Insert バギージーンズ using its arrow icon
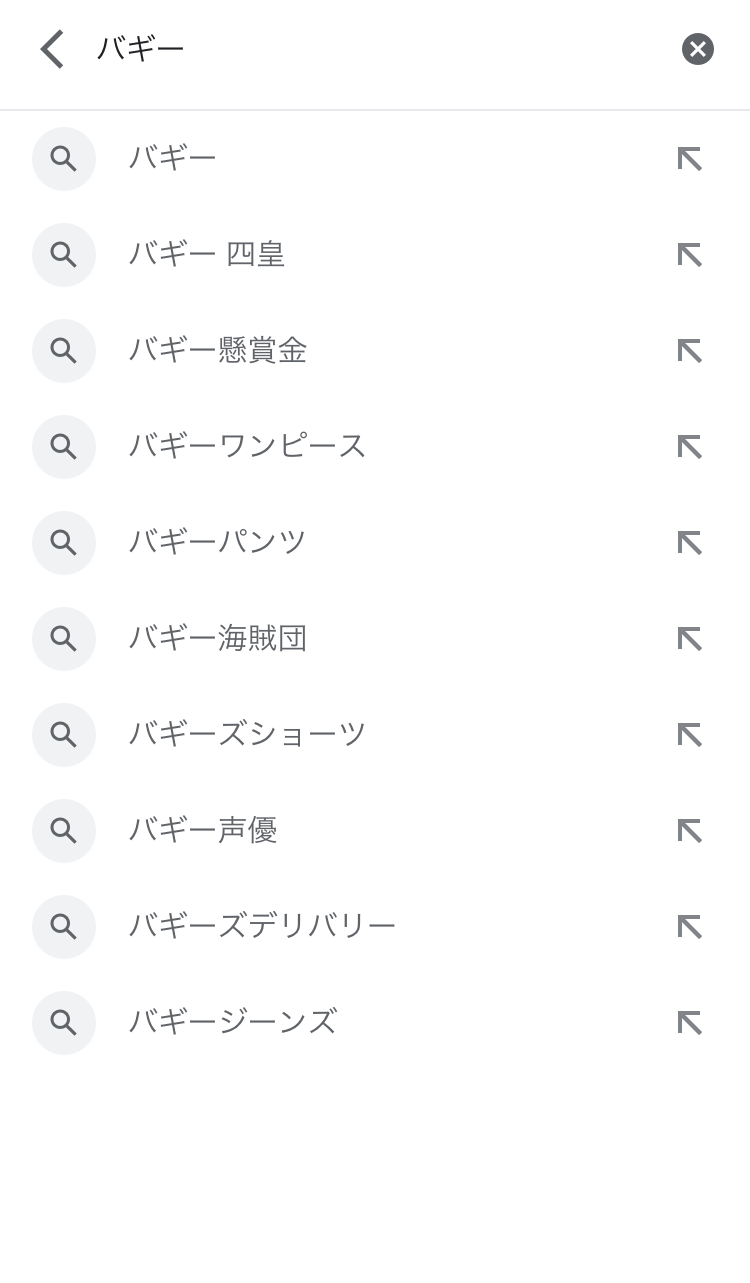The height and width of the screenshot is (1283, 750). point(690,1023)
